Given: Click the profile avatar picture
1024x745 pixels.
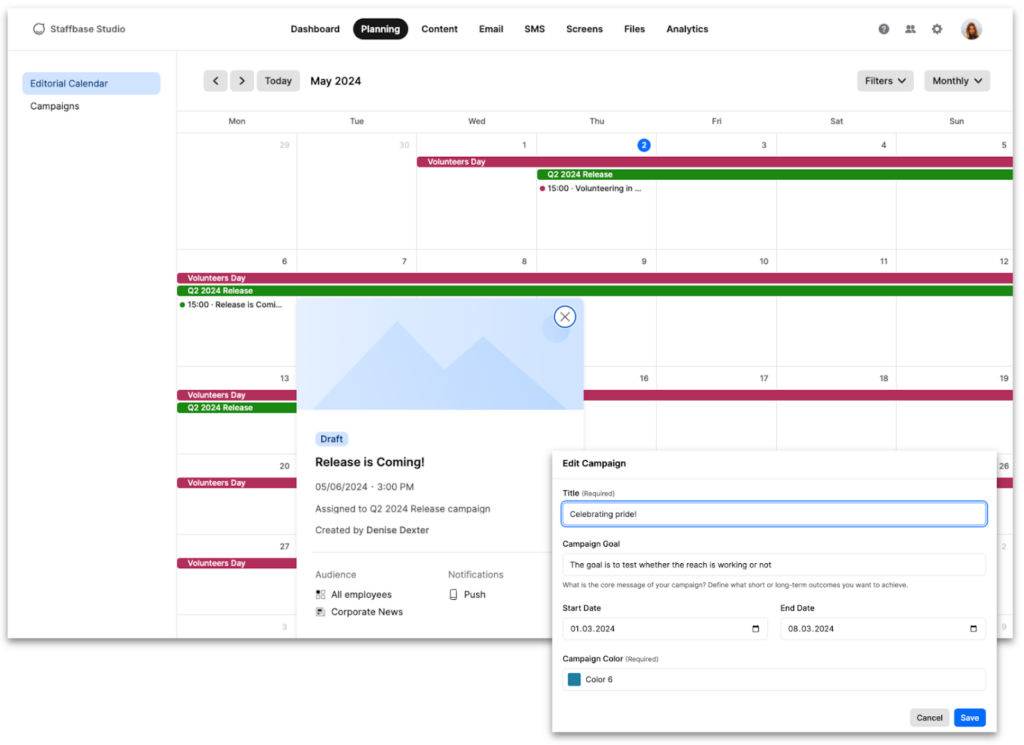Looking at the screenshot, I should pyautogui.click(x=970, y=29).
